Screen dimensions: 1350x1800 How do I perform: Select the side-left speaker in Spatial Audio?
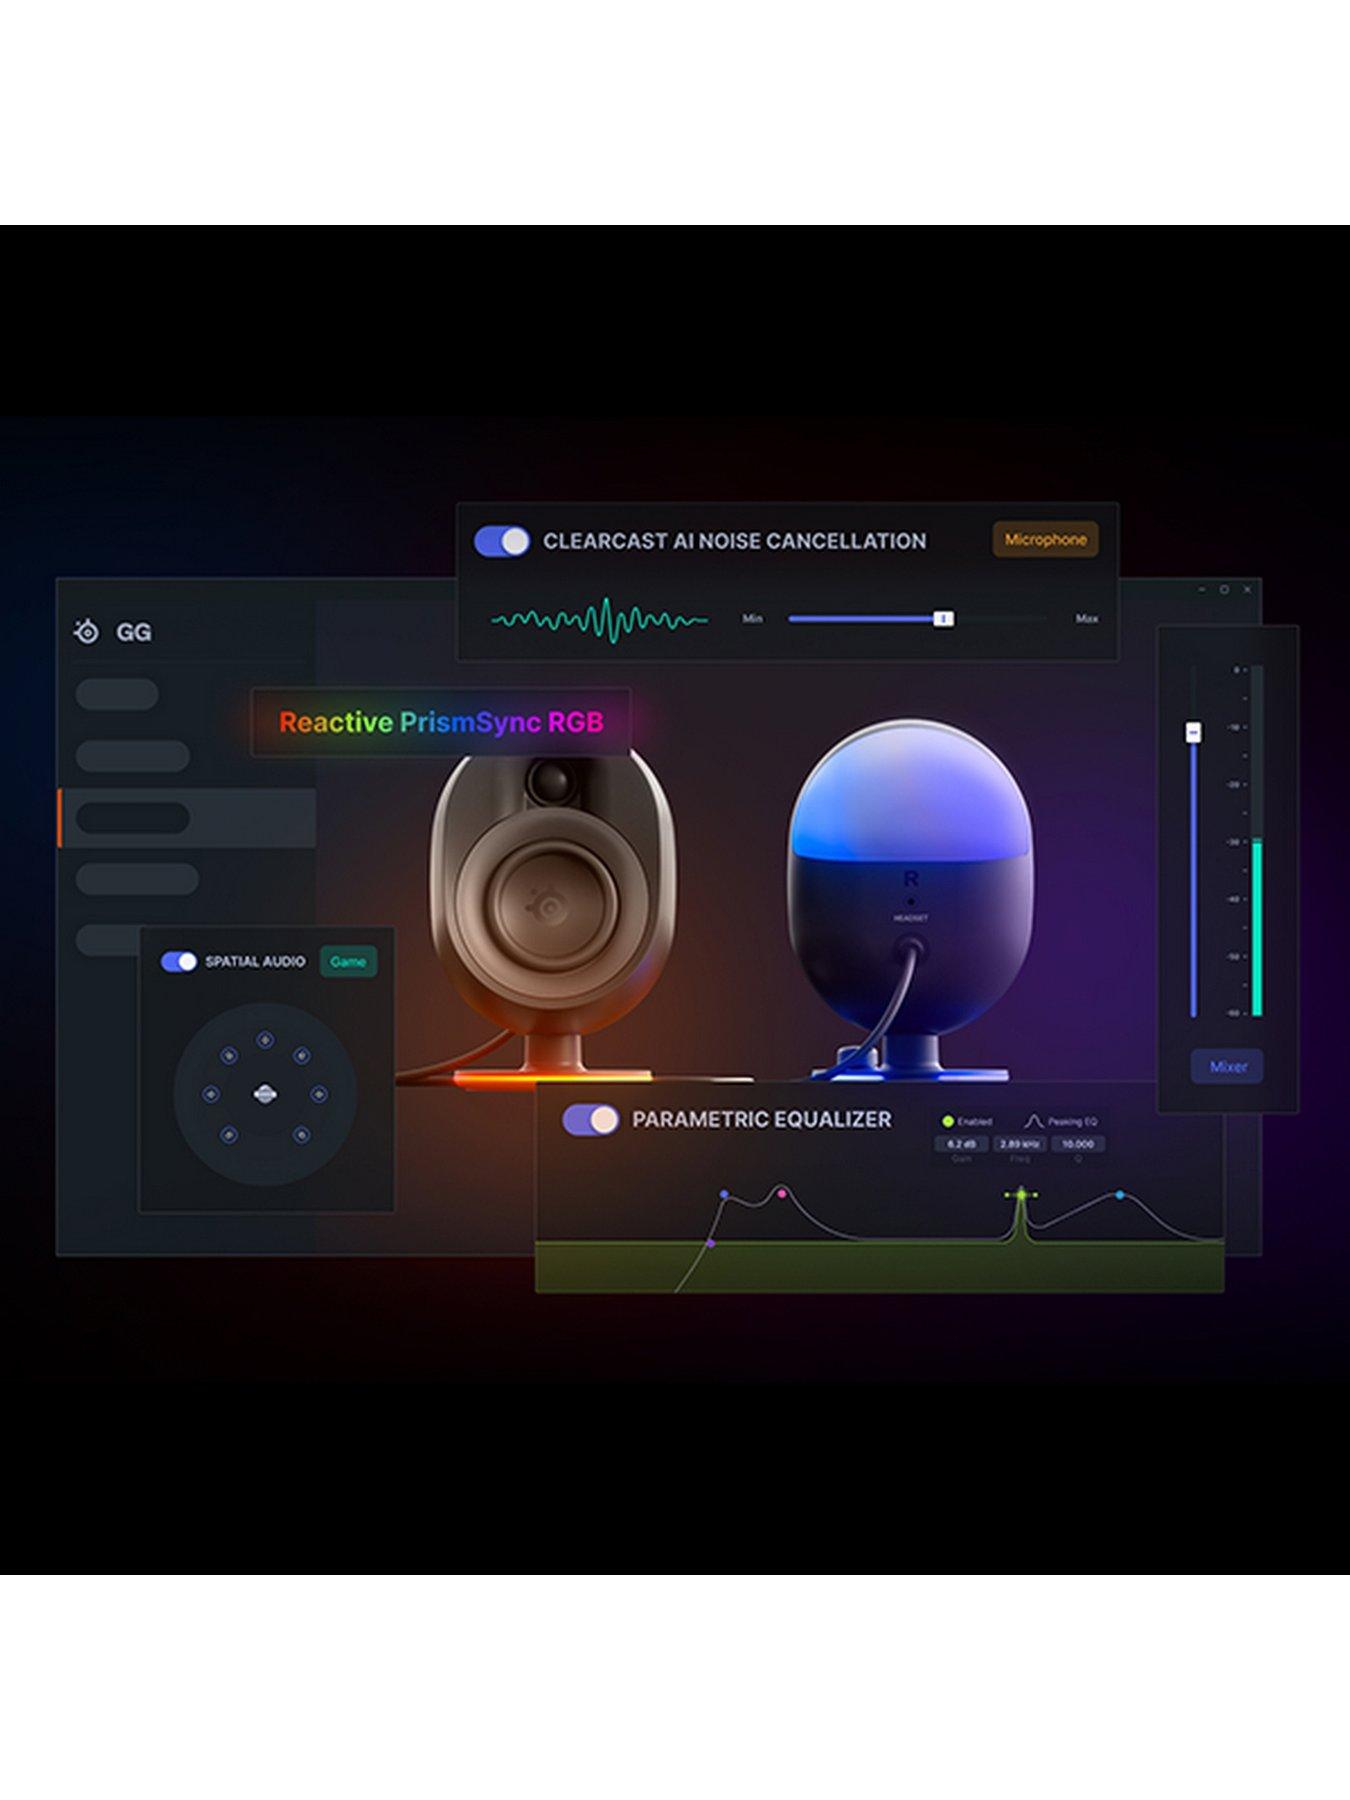click(x=211, y=1094)
